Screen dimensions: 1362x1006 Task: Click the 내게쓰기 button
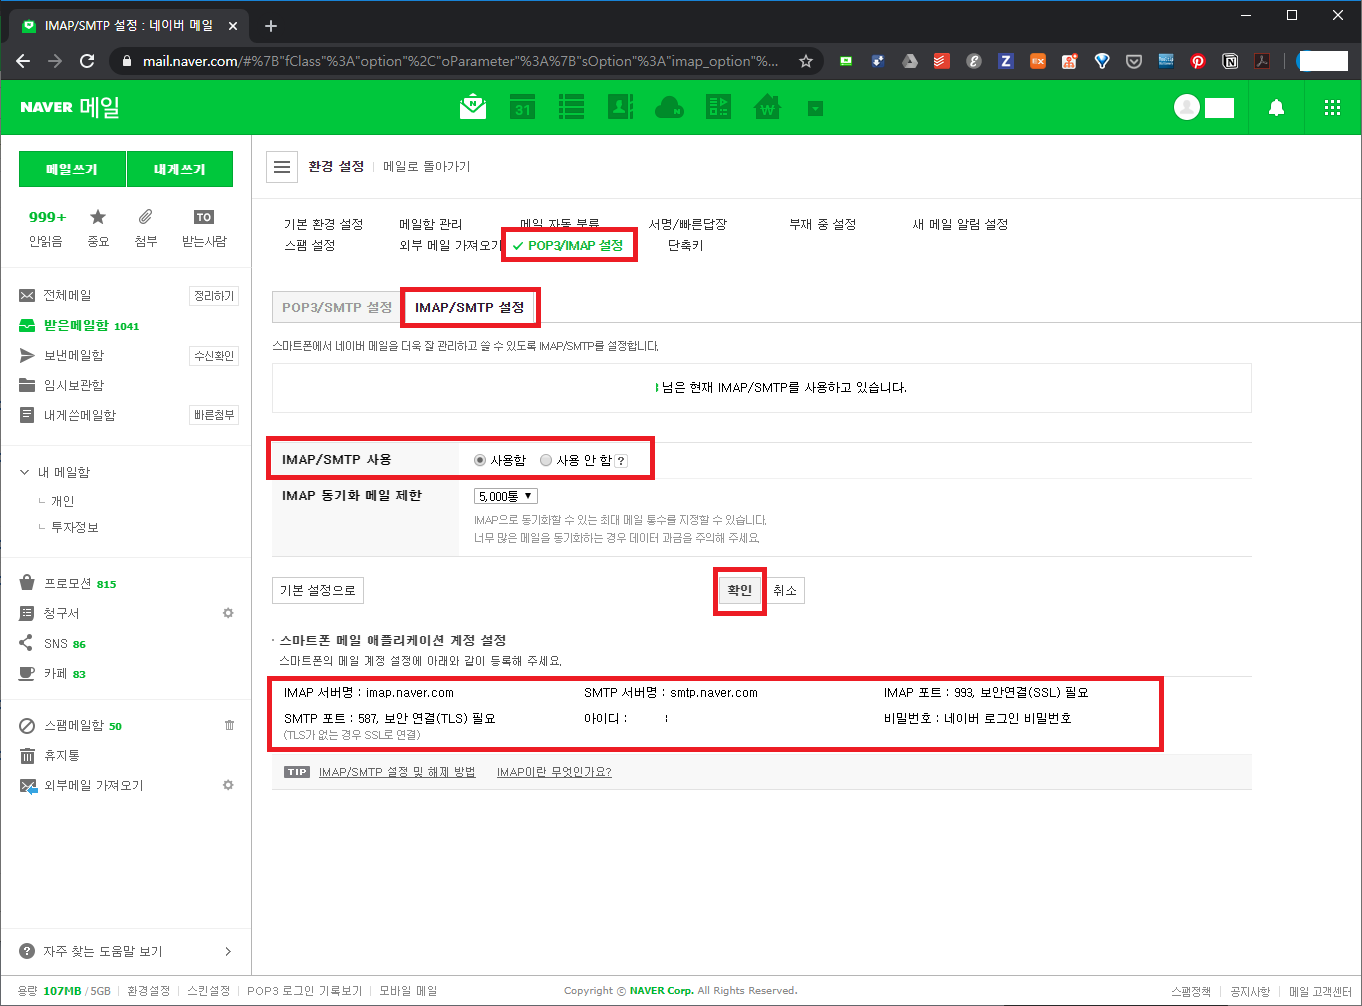point(180,169)
